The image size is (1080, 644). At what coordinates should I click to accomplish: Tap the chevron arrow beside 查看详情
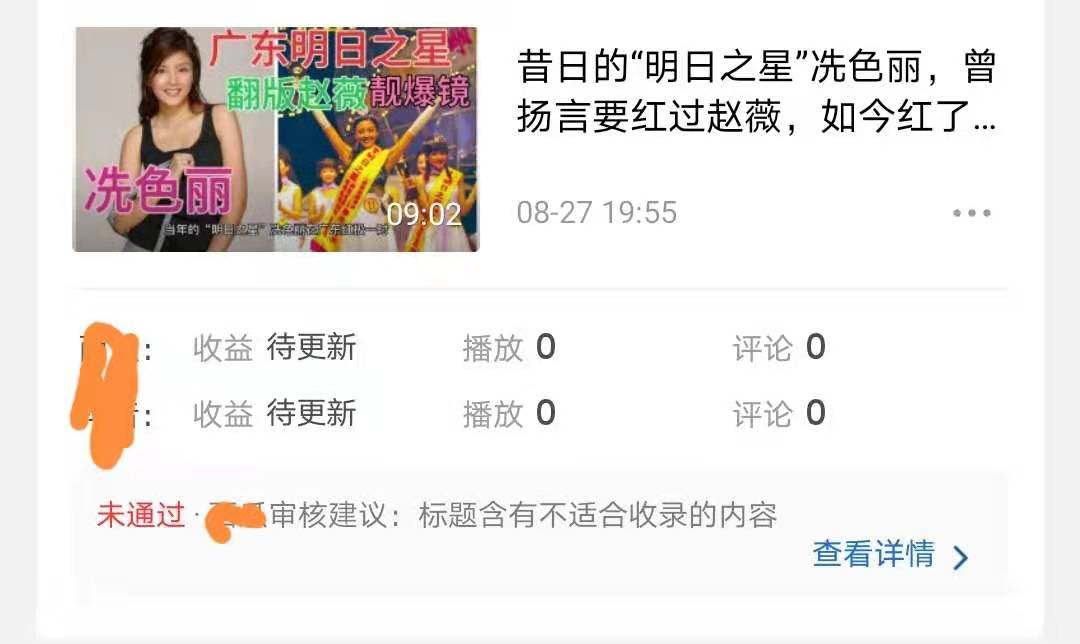961,557
